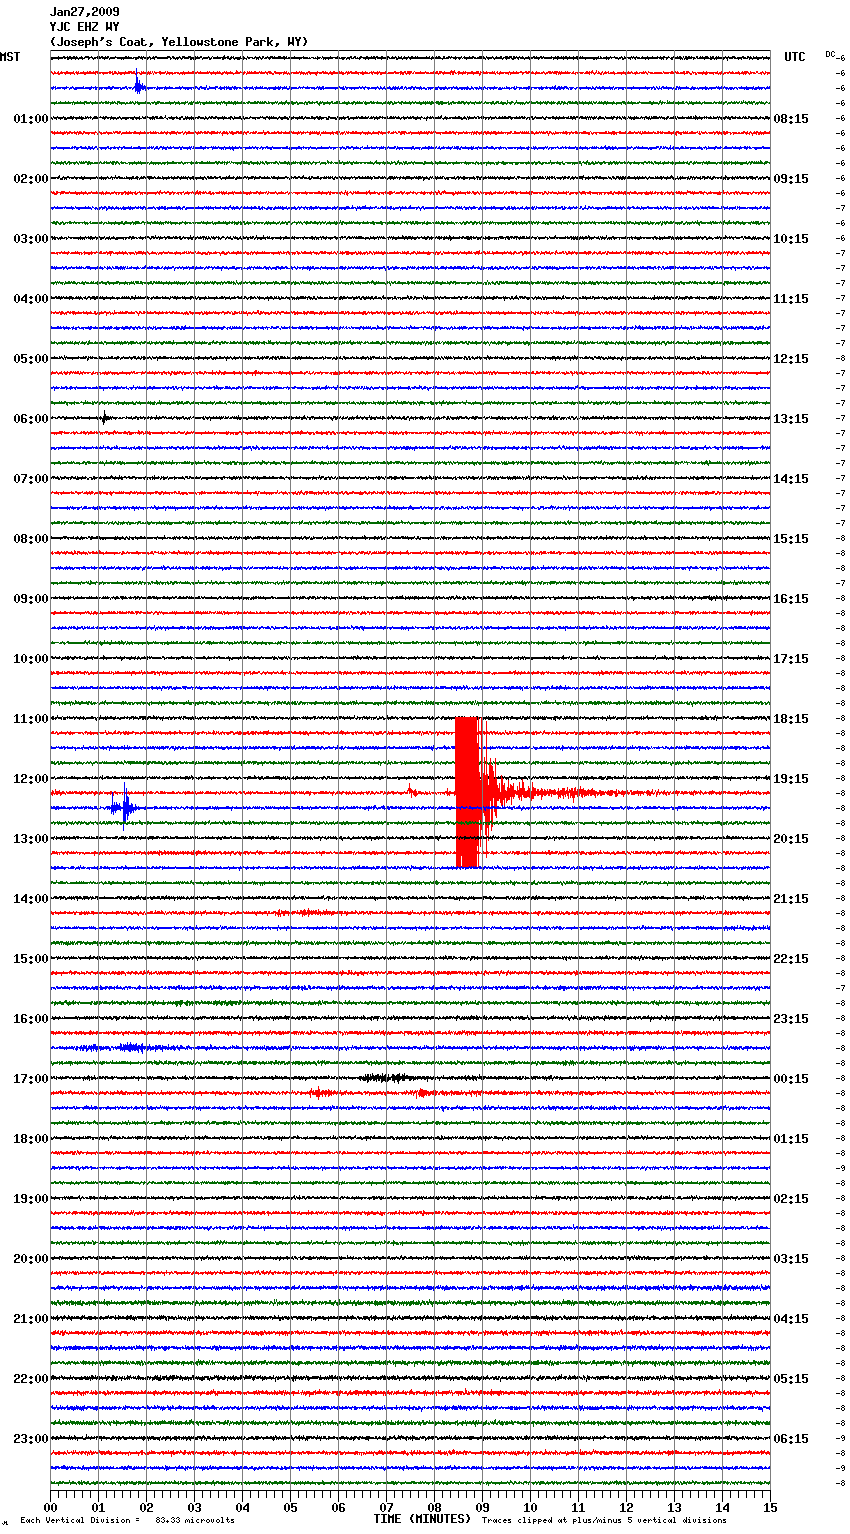This screenshot has width=850, height=1534.
Task: Click the "02:15" UTC time label
Action: [791, 1199]
